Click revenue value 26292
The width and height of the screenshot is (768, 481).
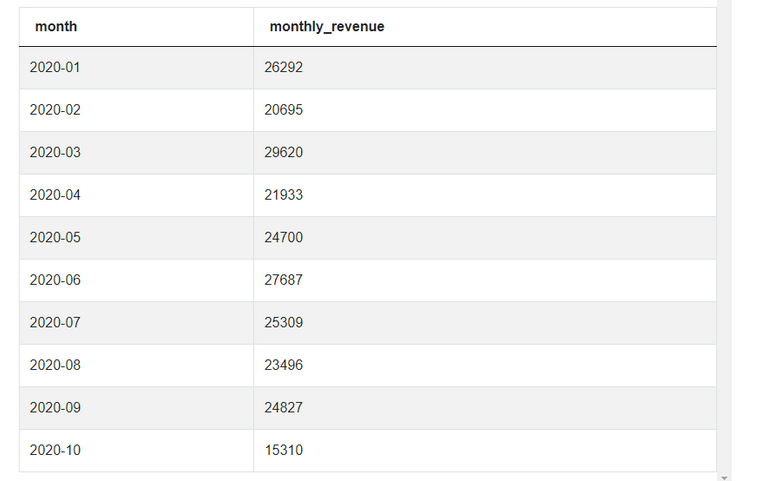click(x=283, y=67)
